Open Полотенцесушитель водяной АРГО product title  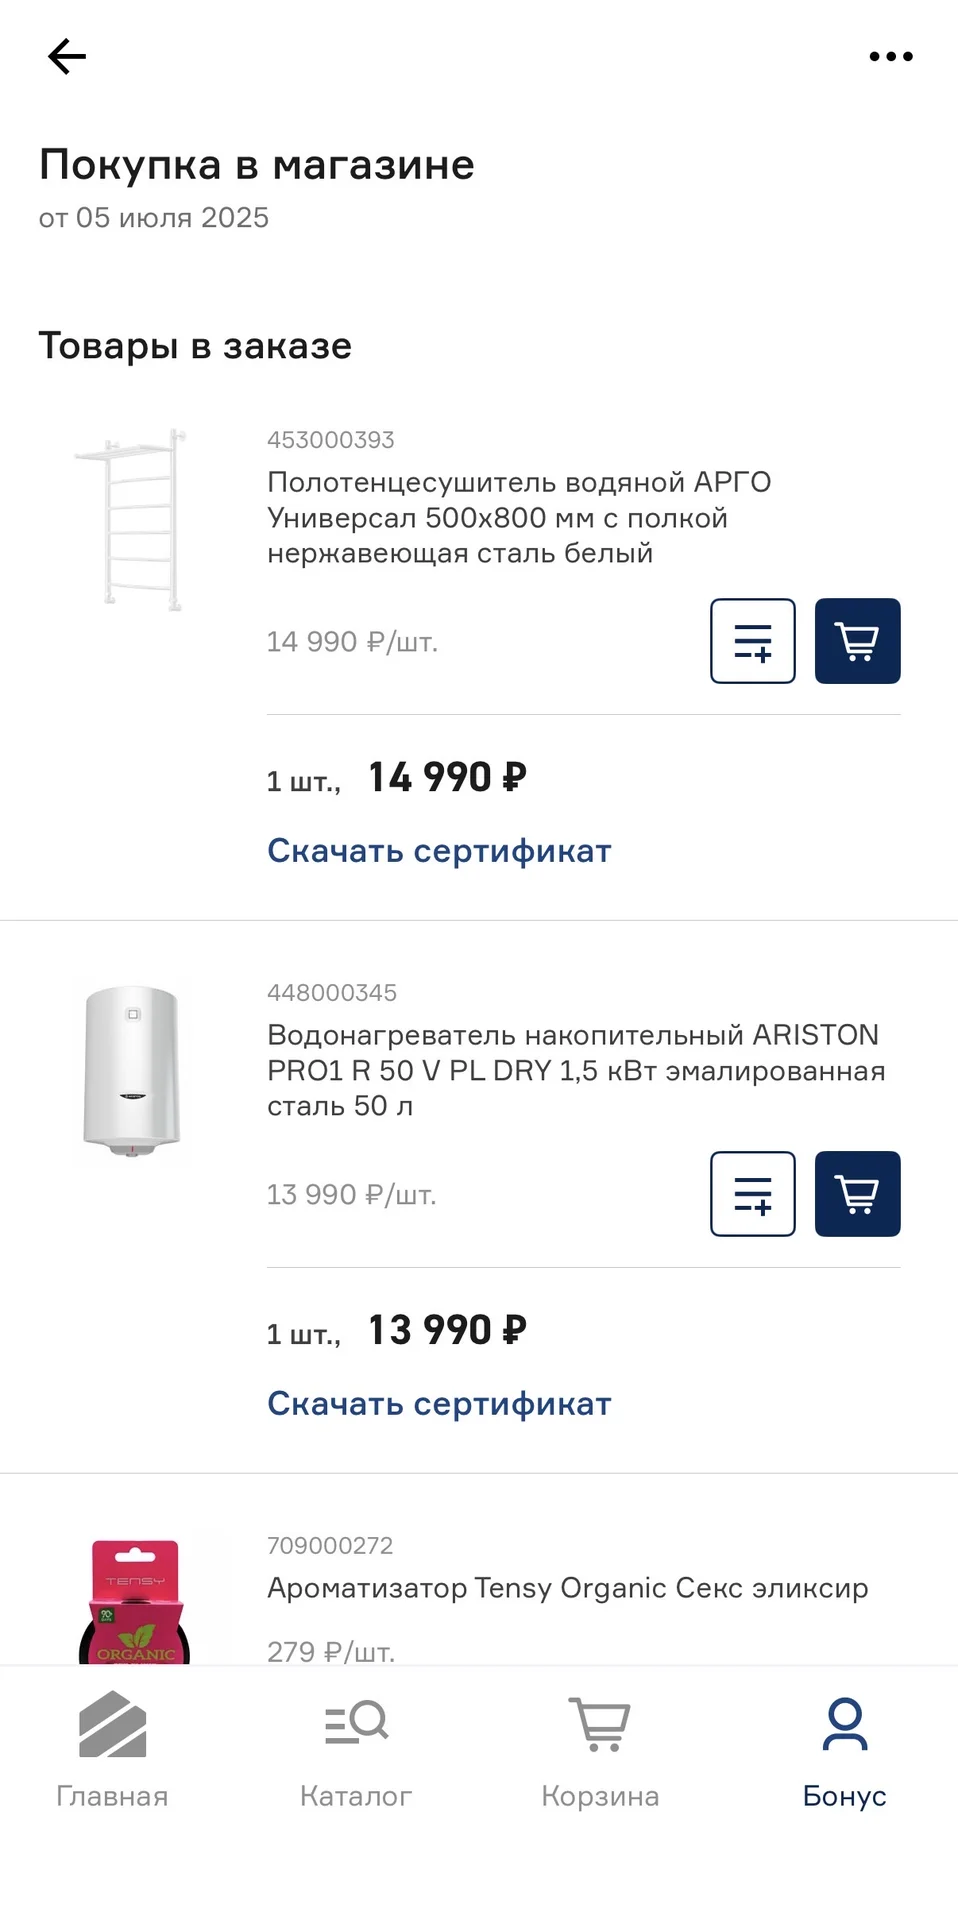click(519, 517)
